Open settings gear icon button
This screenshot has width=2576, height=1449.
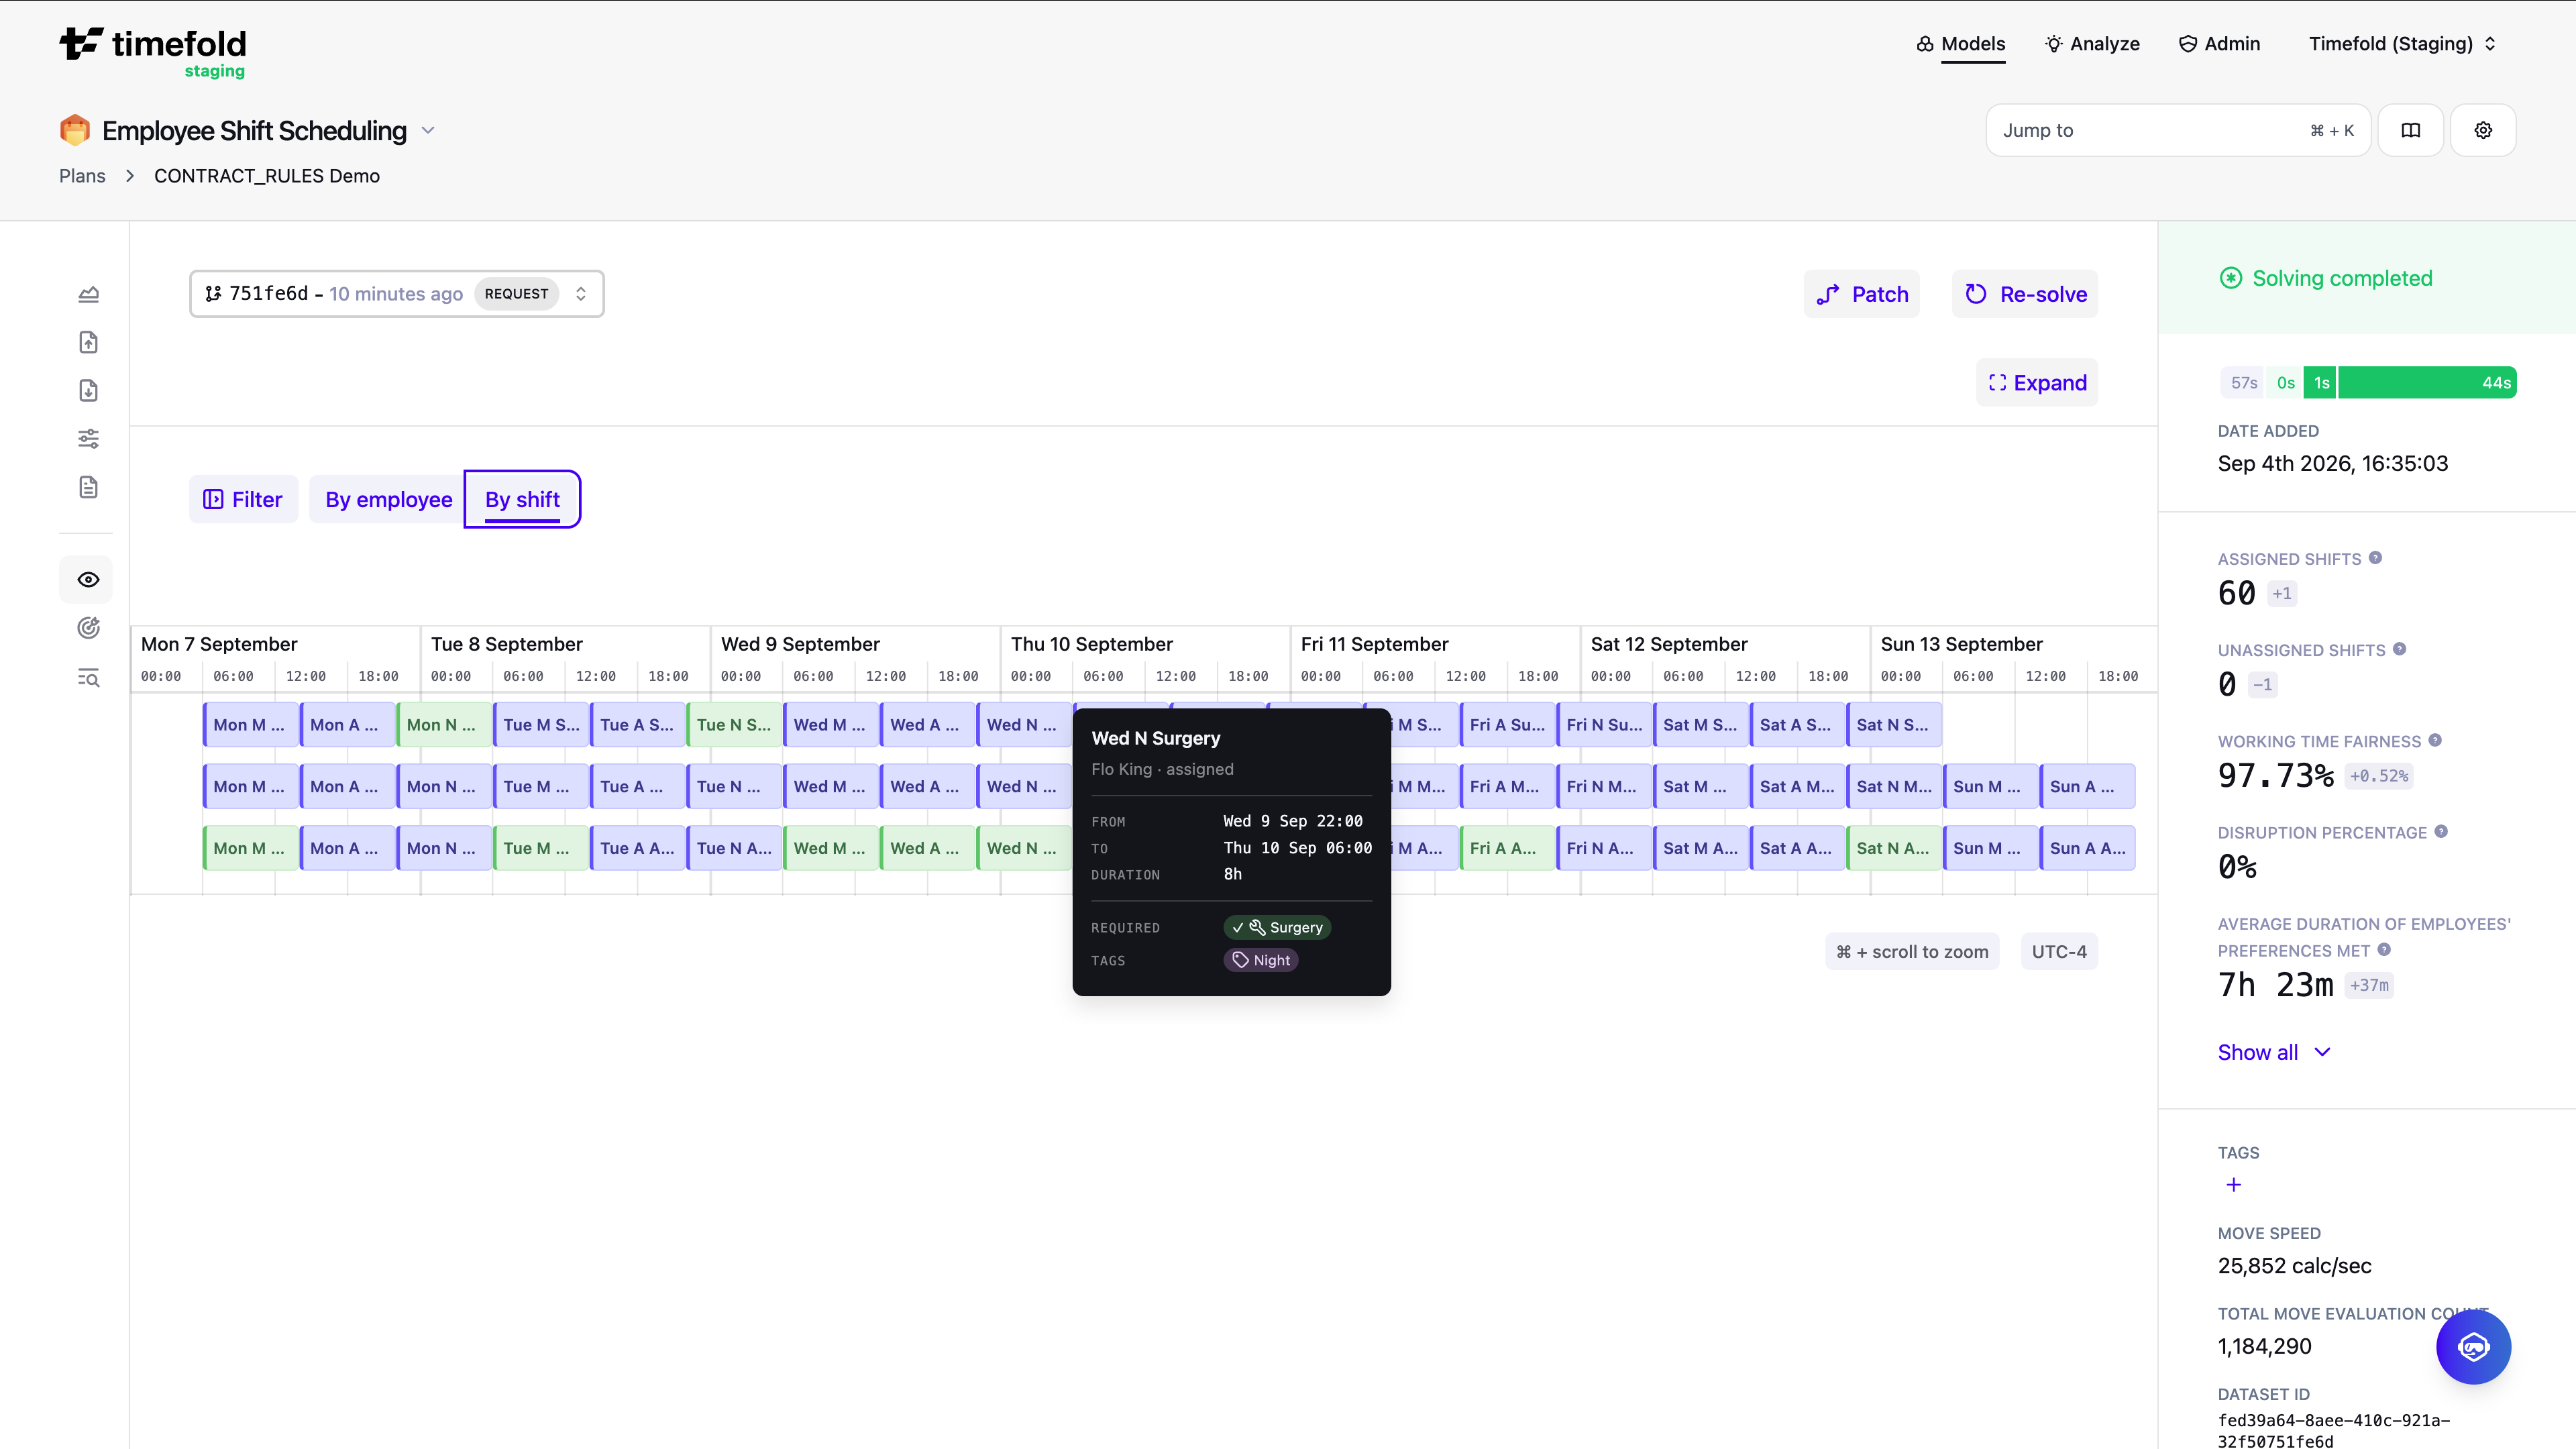pos(2483,130)
